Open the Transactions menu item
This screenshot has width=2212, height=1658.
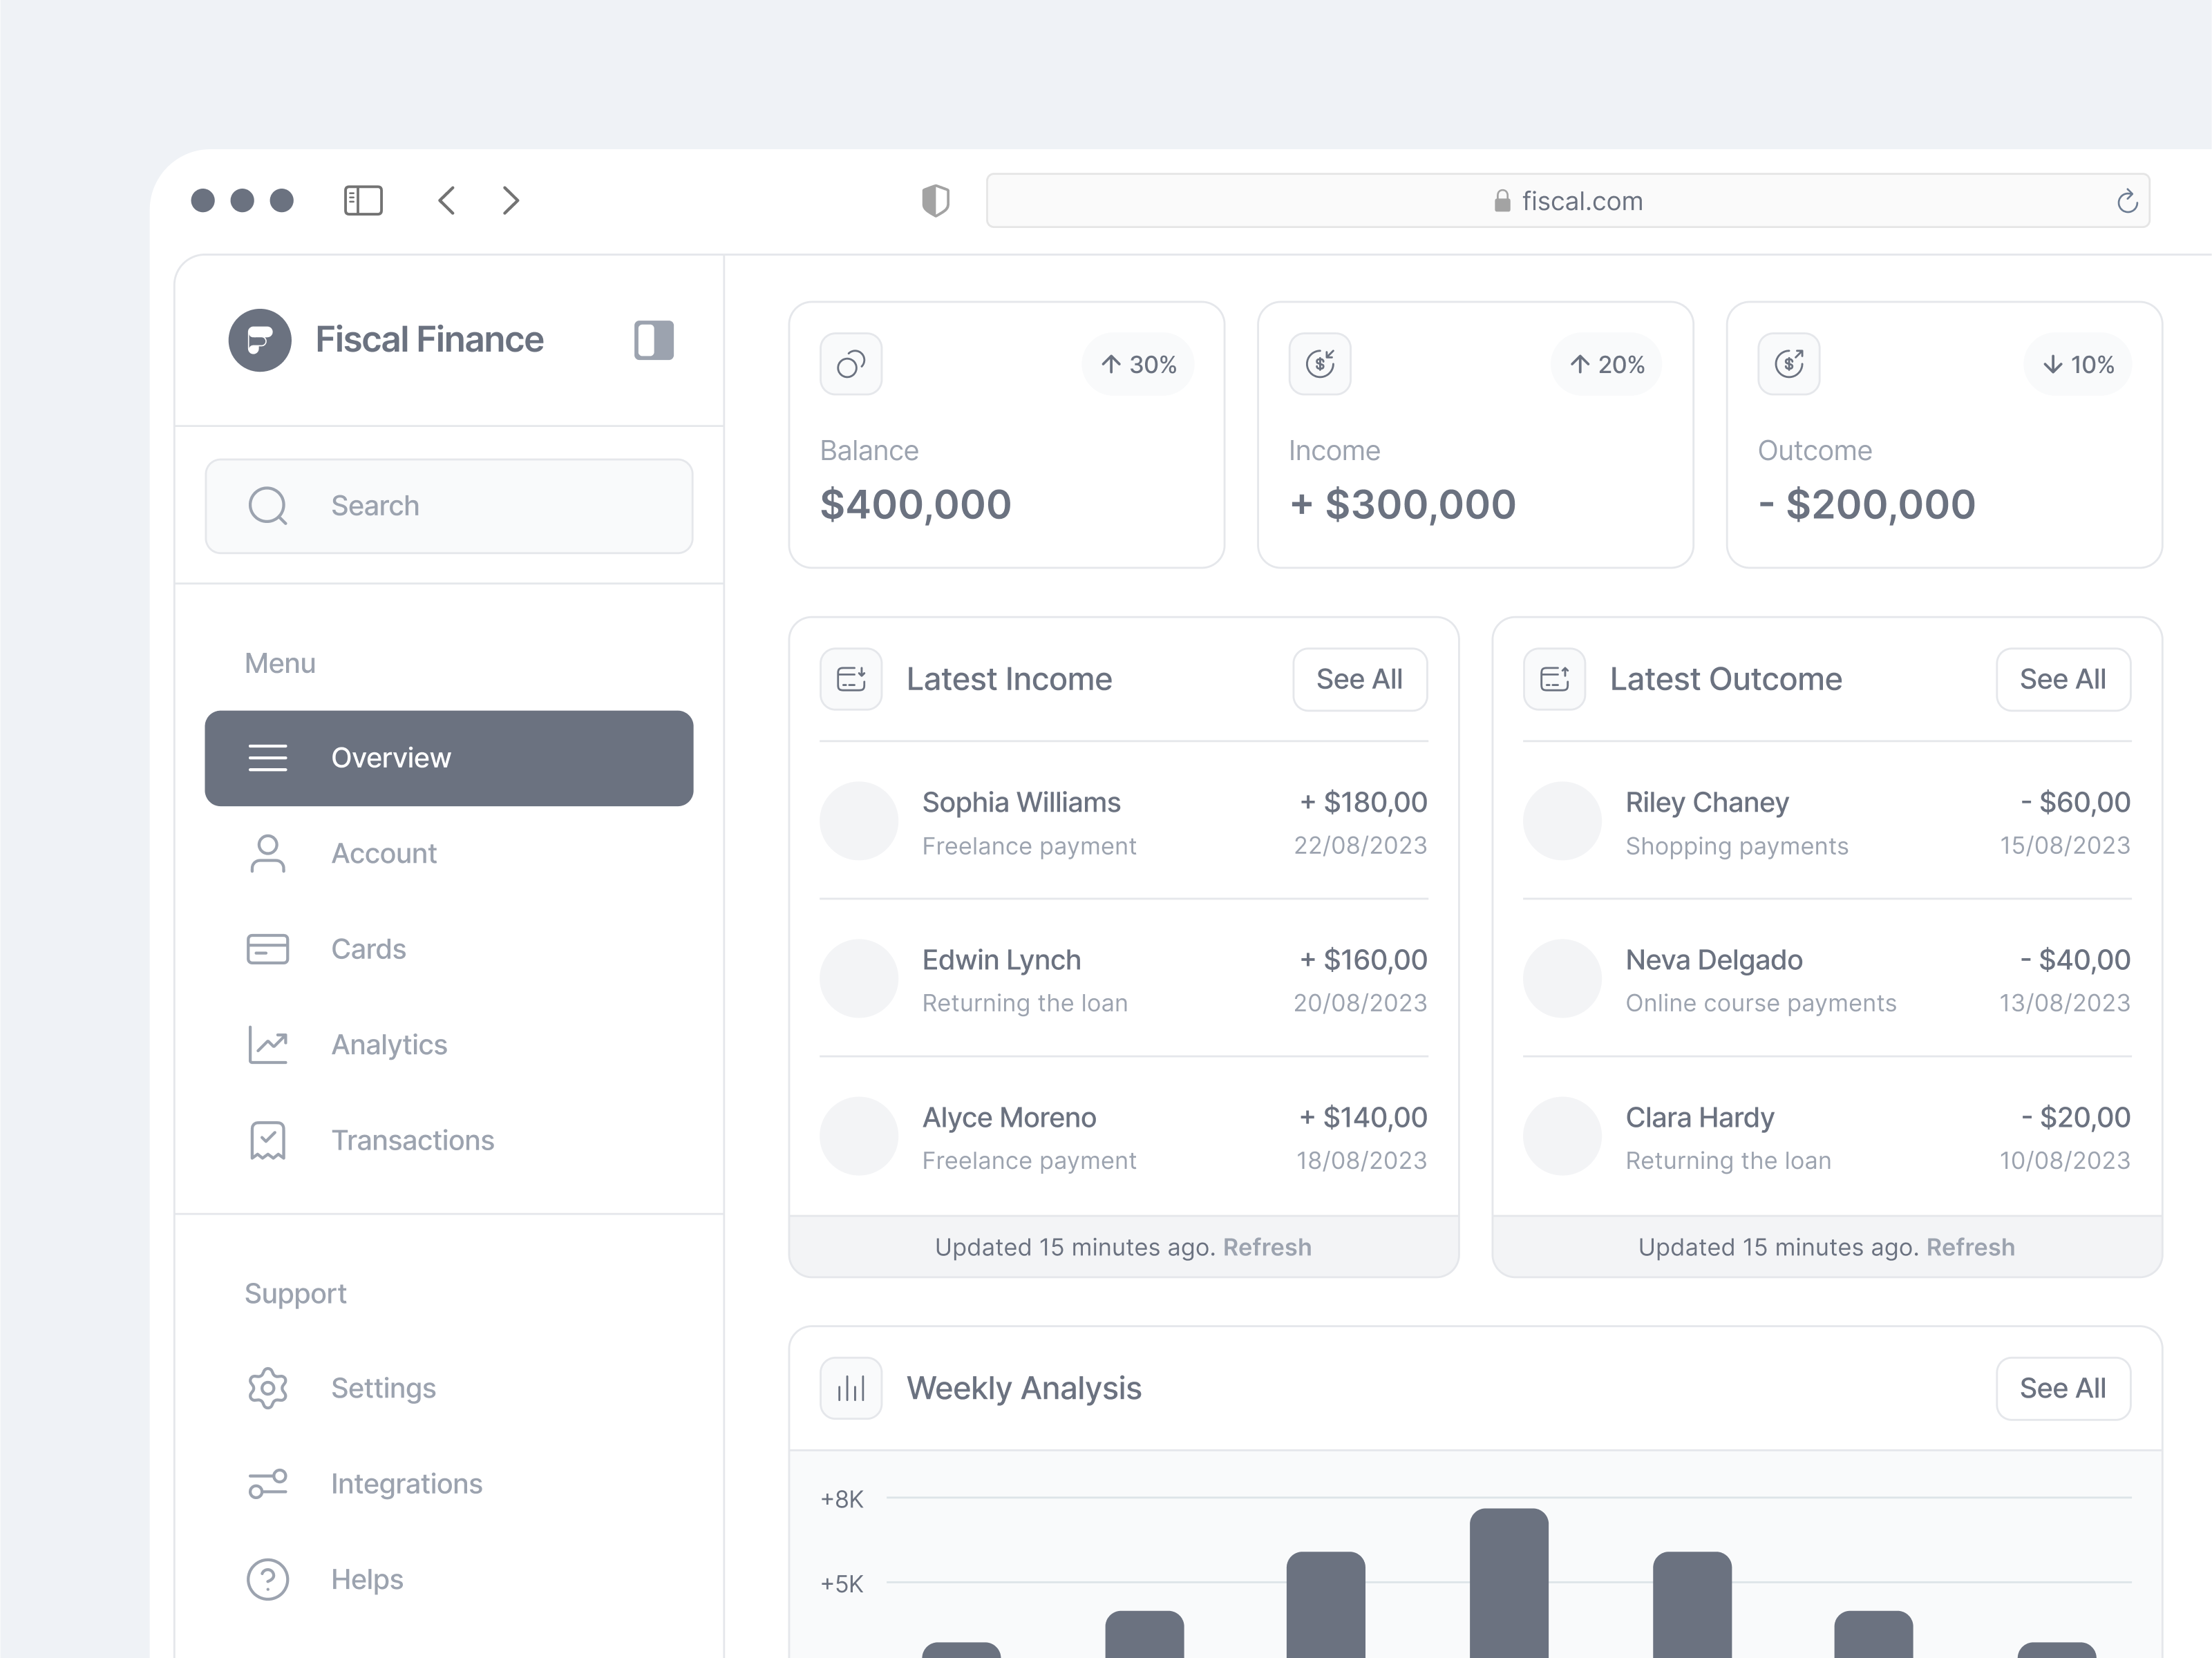[x=412, y=1140]
